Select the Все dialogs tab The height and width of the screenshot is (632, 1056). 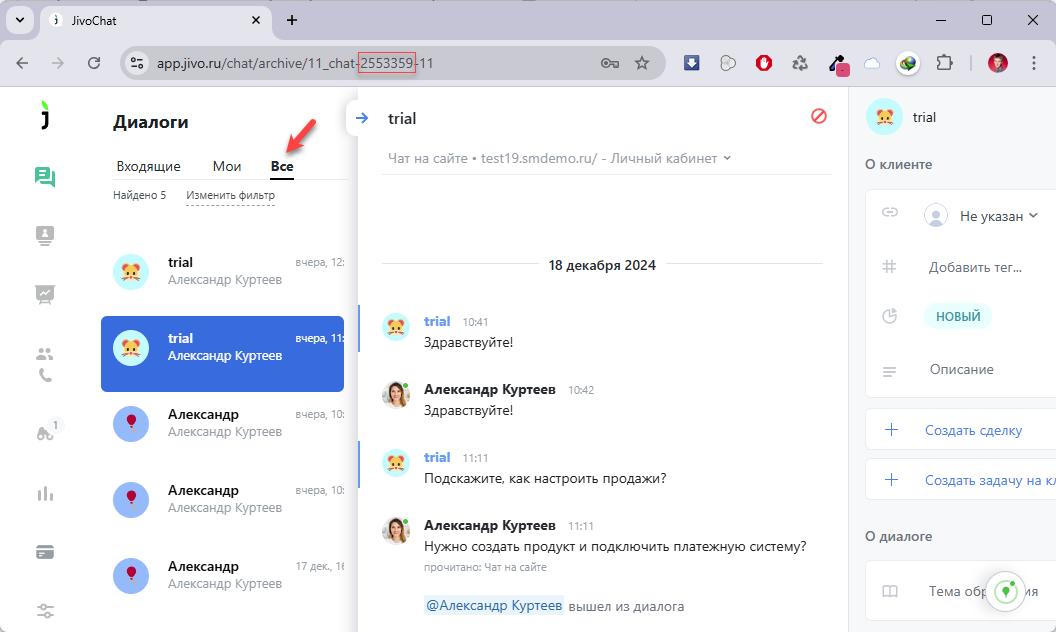coord(282,166)
